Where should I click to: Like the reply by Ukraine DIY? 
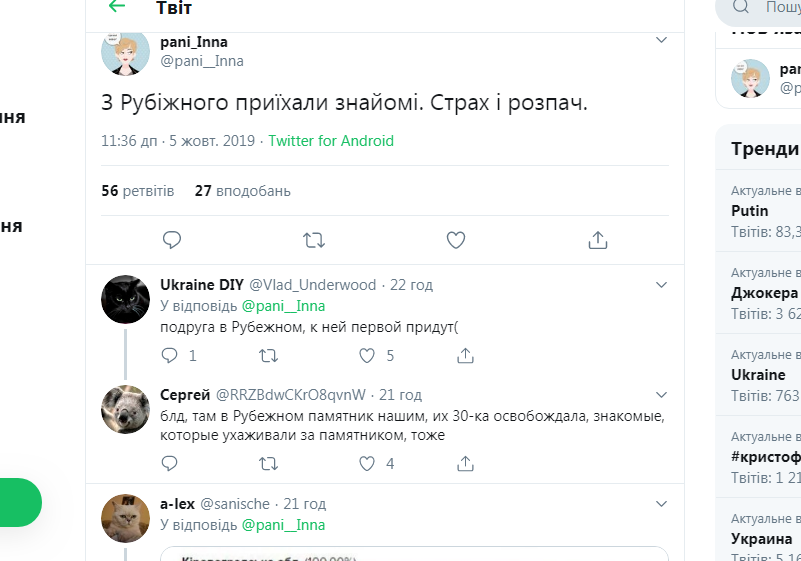coord(367,355)
